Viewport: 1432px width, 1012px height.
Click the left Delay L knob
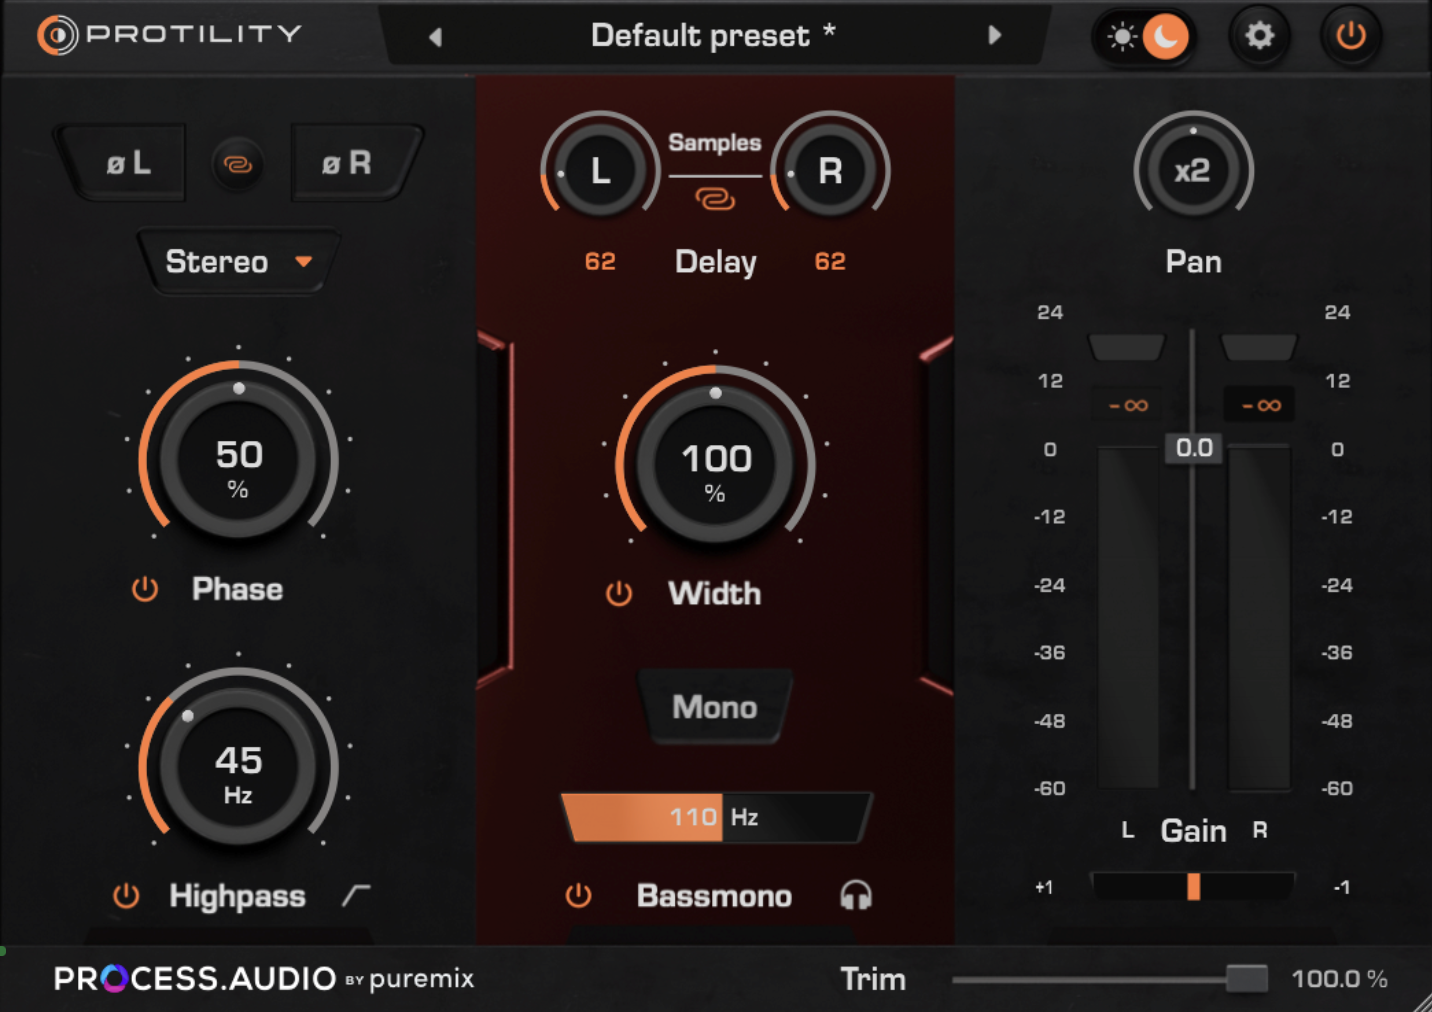coord(600,171)
